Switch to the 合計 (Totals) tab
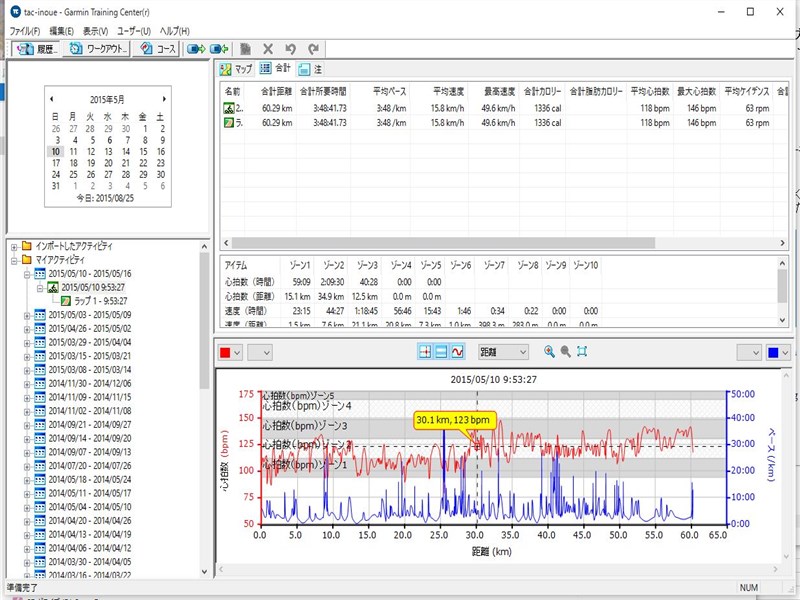 [275, 68]
